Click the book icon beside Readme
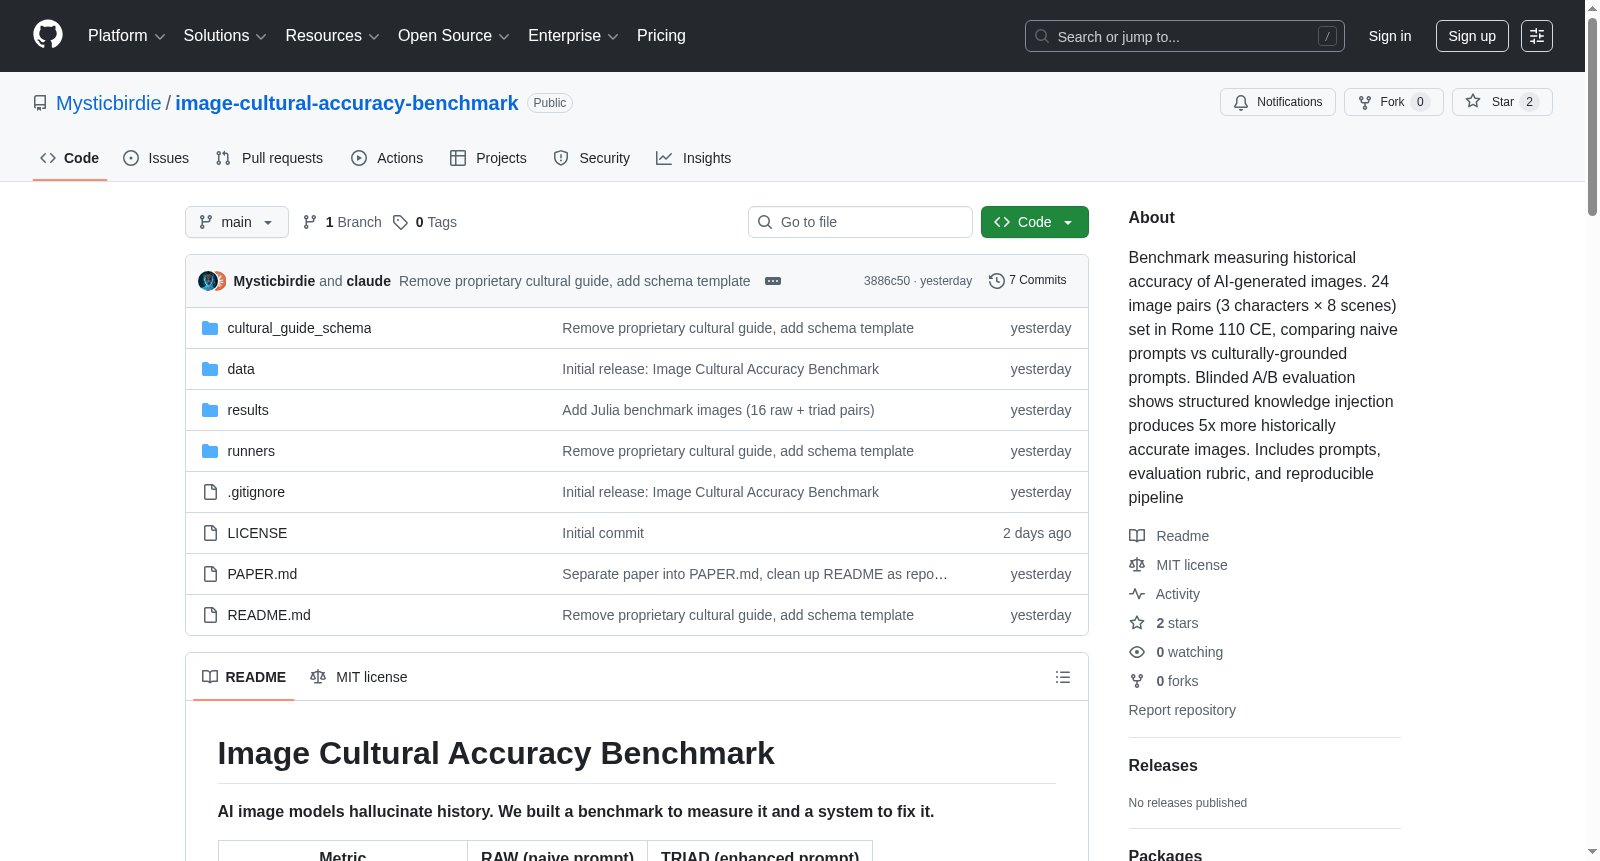1600x861 pixels. [1137, 536]
